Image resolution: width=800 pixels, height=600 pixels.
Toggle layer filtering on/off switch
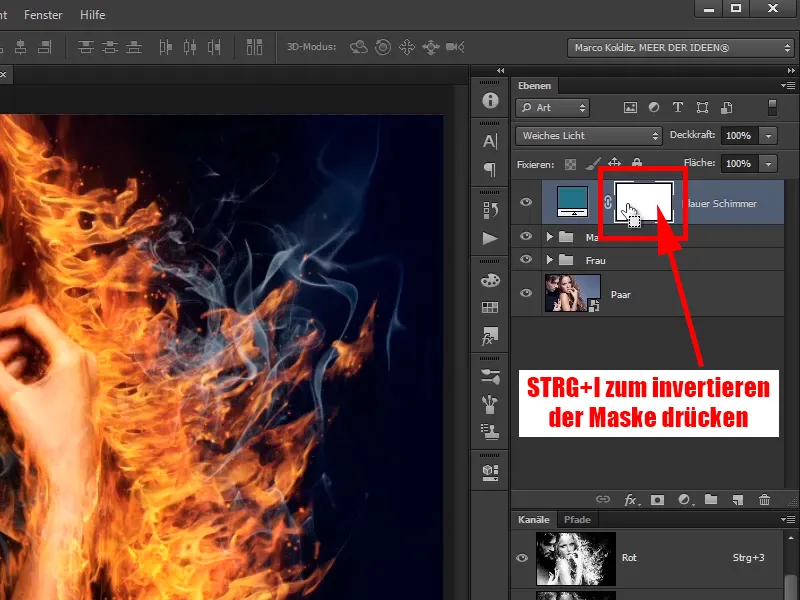coord(772,108)
